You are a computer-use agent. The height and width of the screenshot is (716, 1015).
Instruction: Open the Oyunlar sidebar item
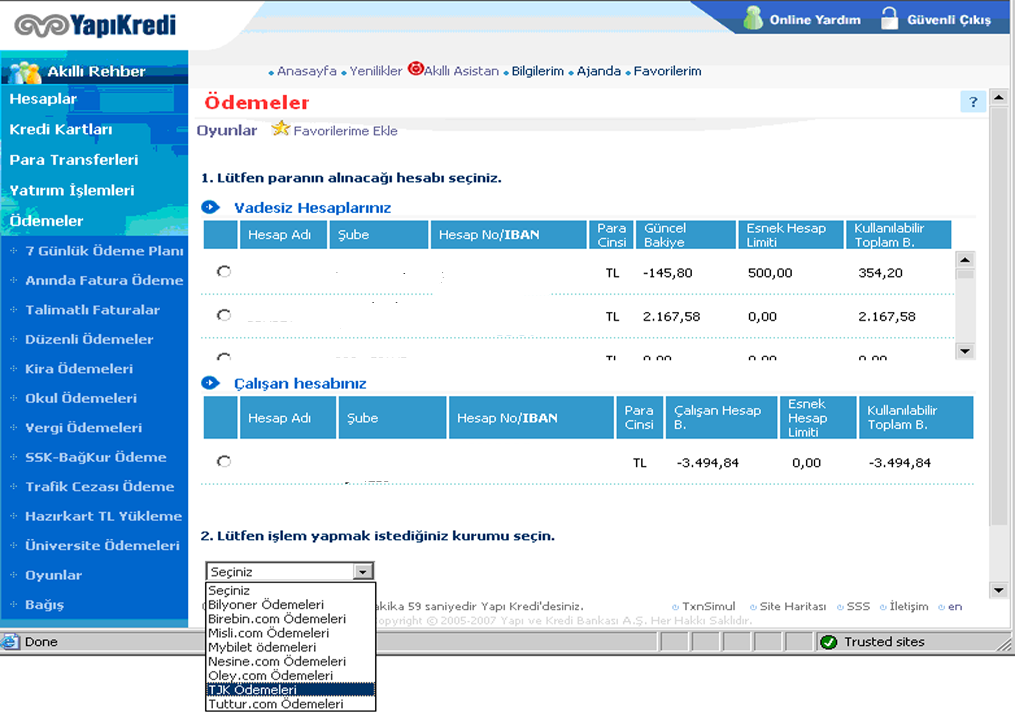(x=54, y=575)
